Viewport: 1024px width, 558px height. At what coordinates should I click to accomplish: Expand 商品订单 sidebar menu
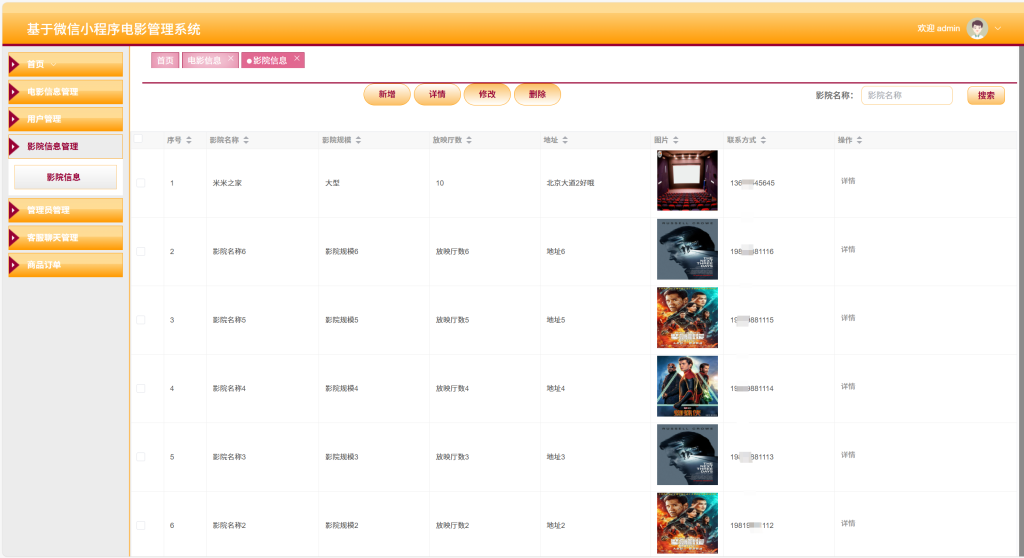point(65,265)
